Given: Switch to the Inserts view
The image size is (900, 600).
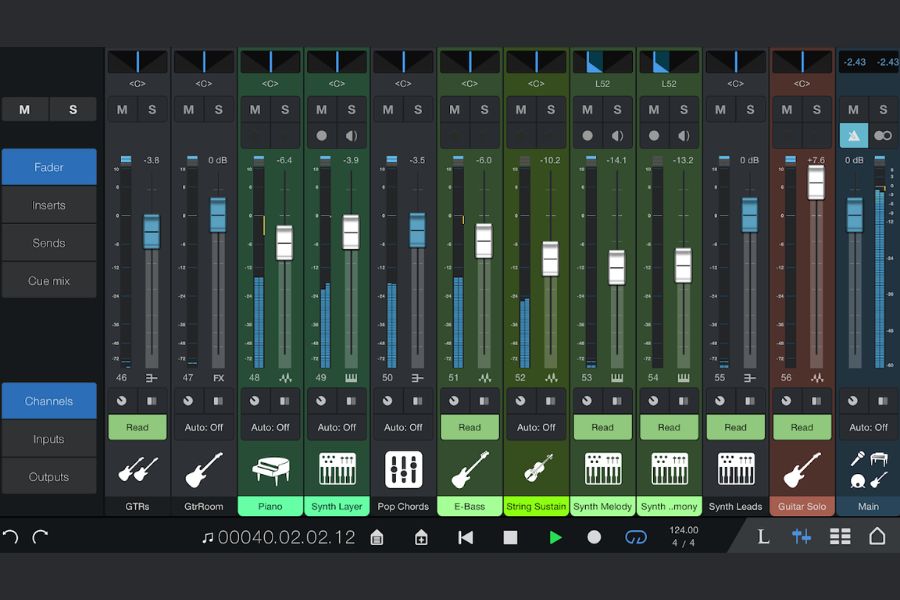Looking at the screenshot, I should pyautogui.click(x=49, y=205).
